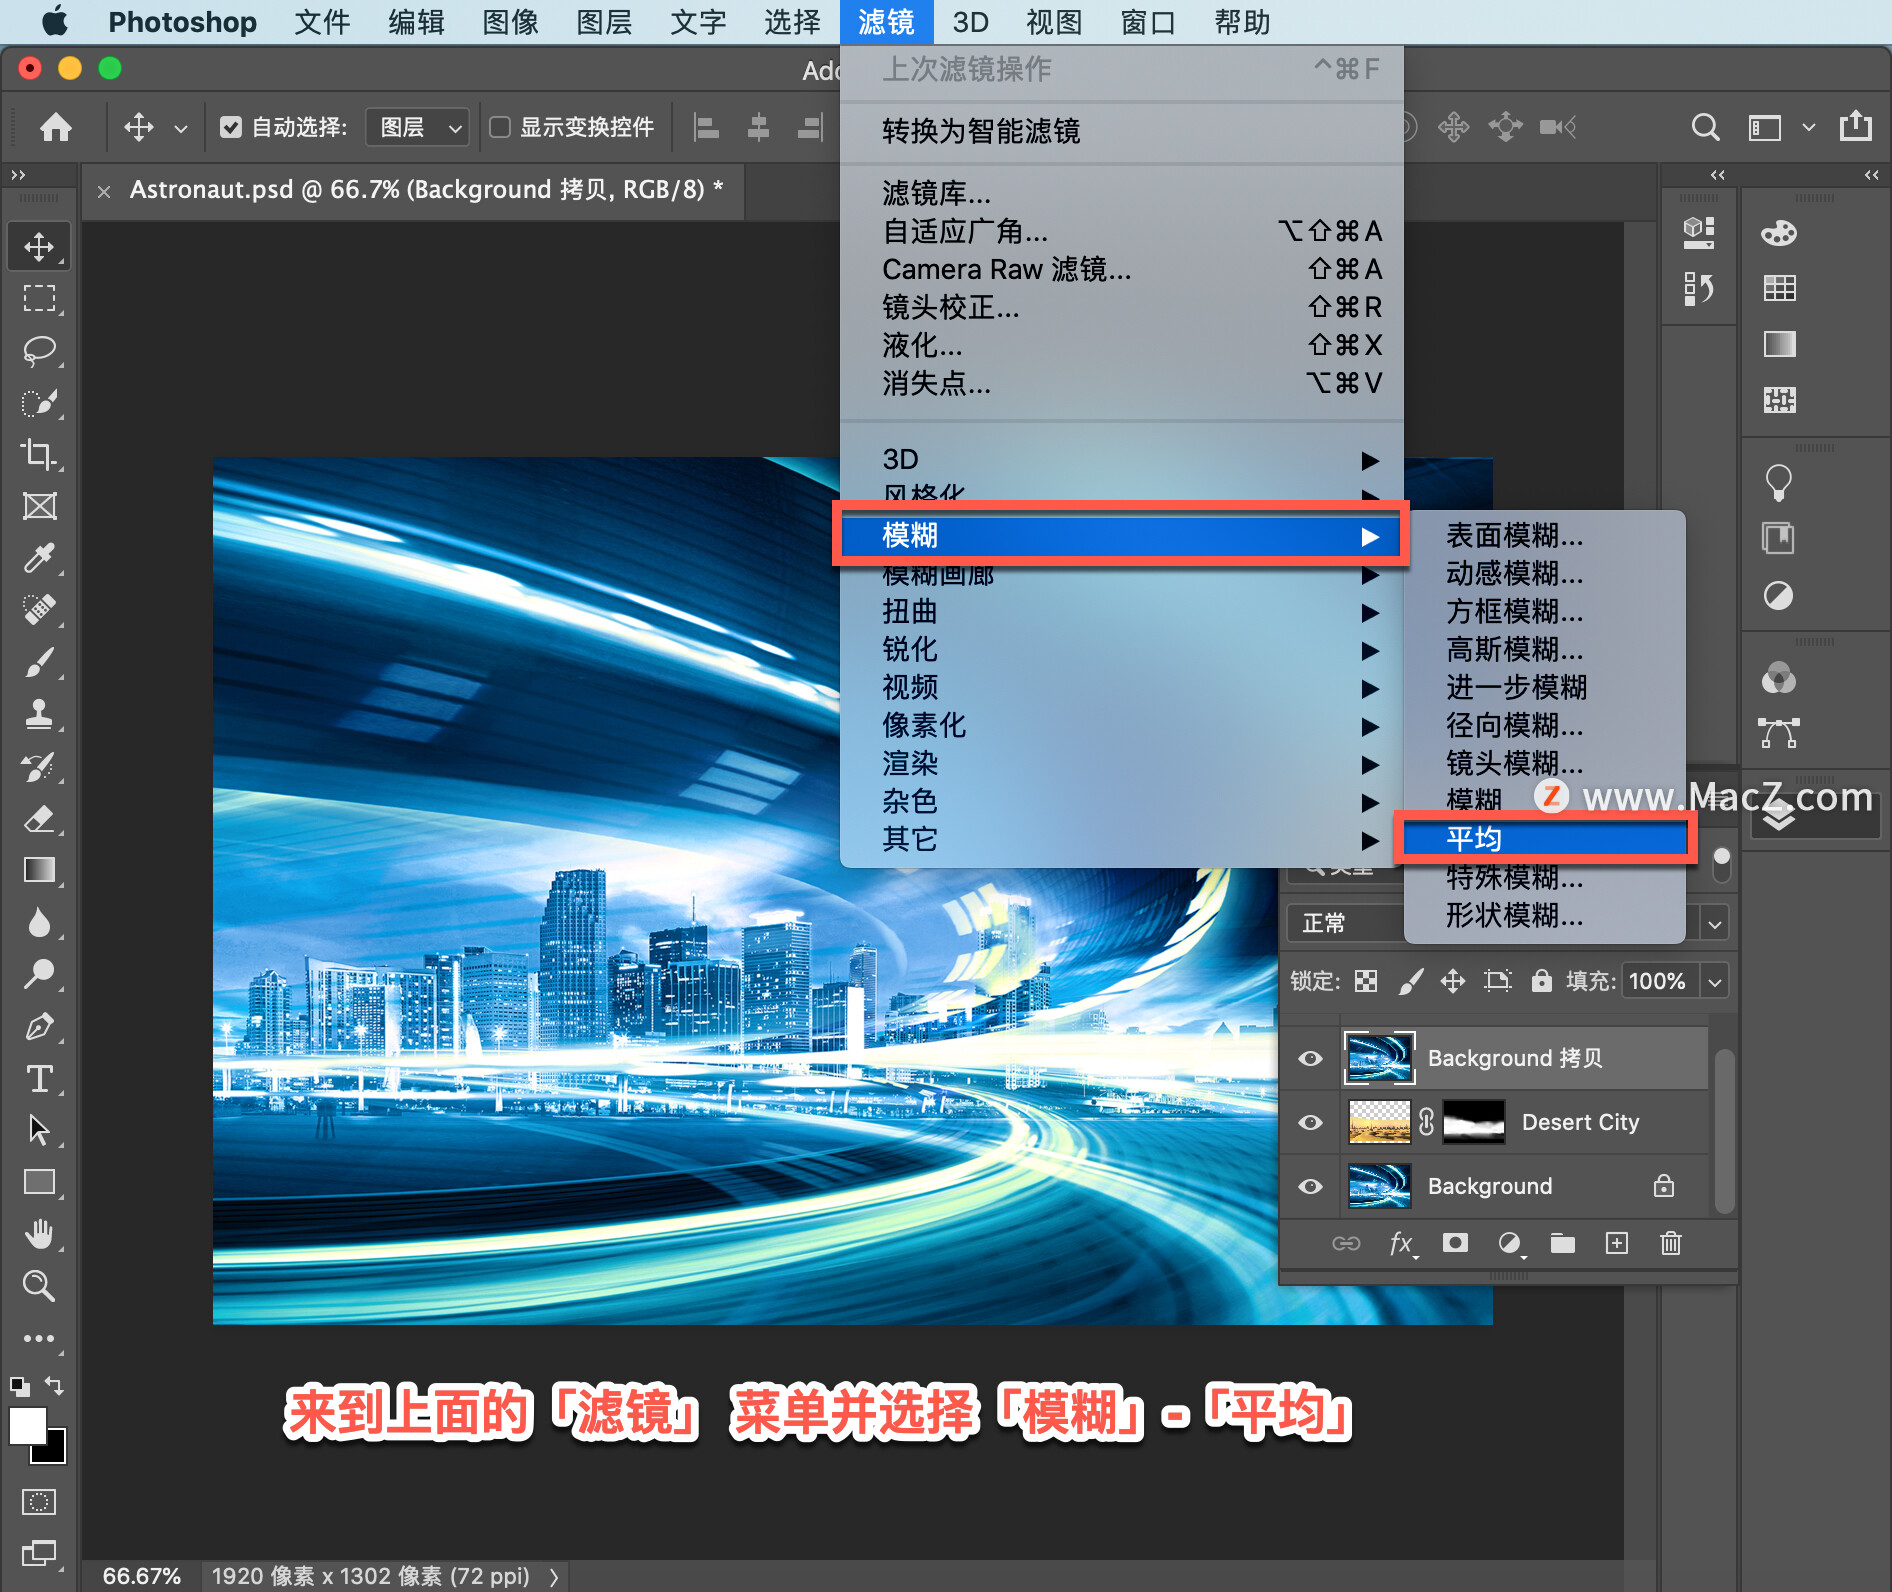1892x1592 pixels.
Task: Expand status bar info arrow
Action: [x=554, y=1577]
